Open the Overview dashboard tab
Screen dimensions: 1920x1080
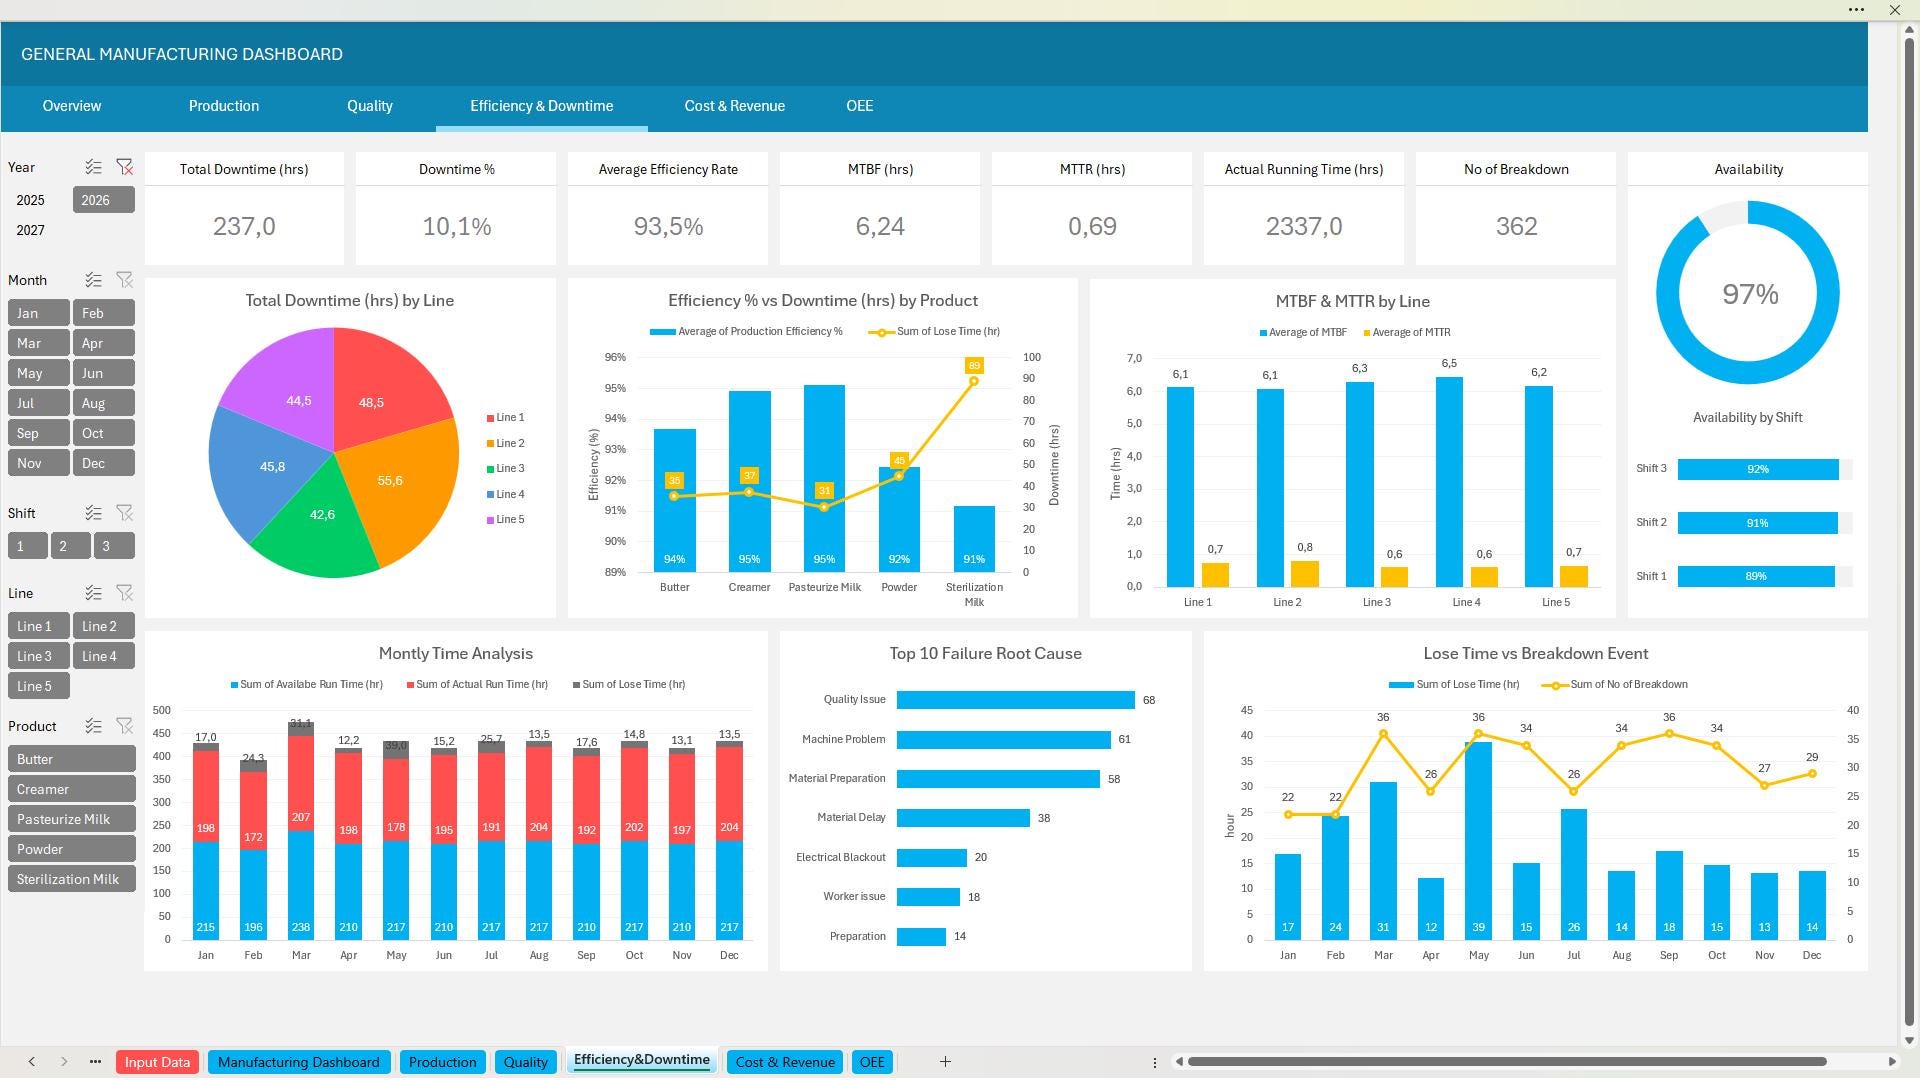(x=72, y=106)
